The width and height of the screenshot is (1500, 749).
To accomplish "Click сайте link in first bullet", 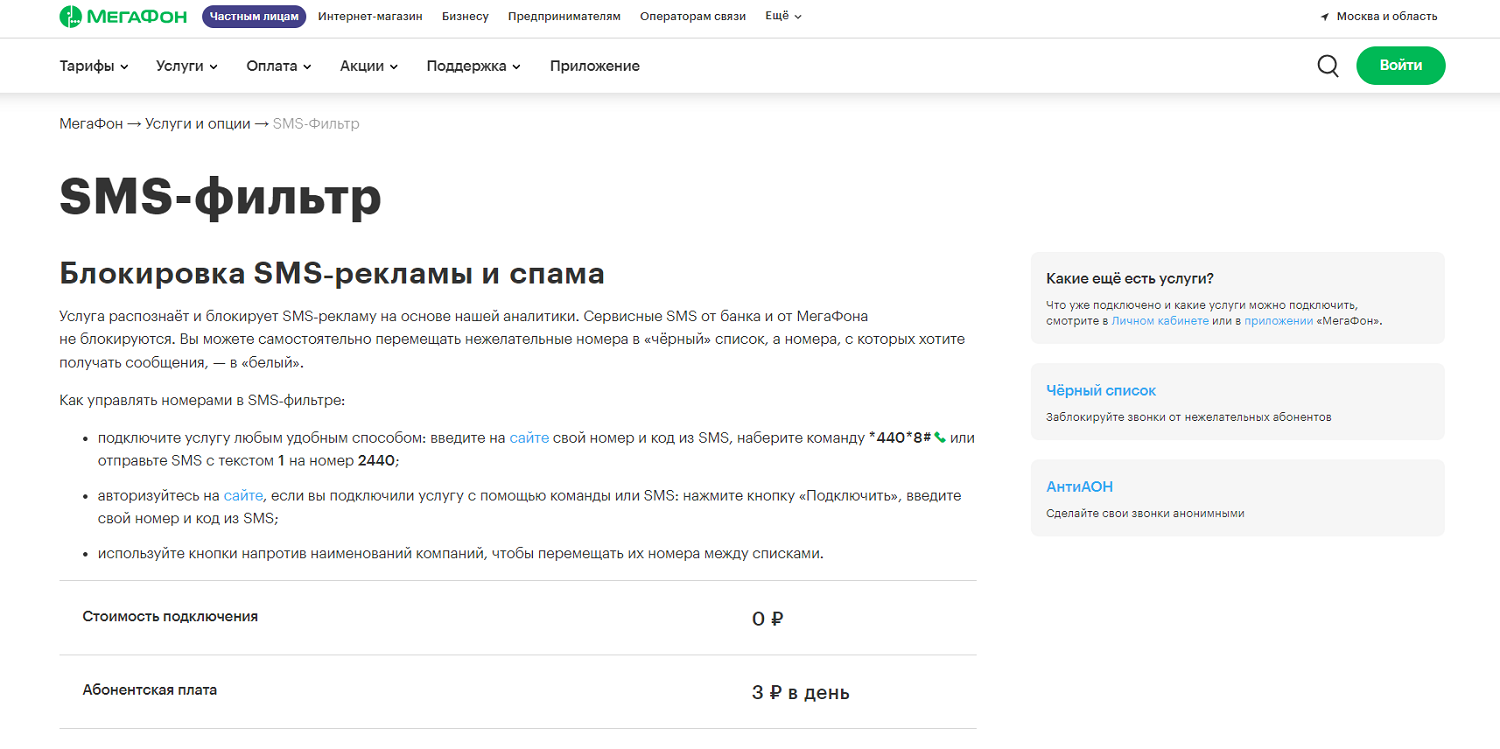I will coord(529,438).
